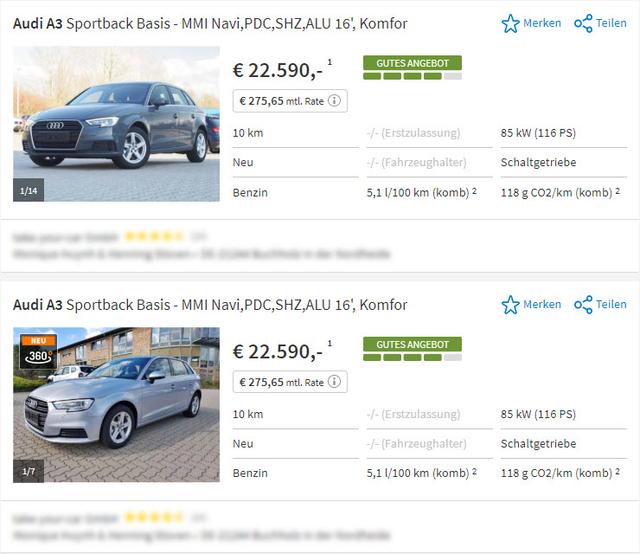The image size is (640, 554).
Task: Open the 360° view badge on silver Audi
Action: pyautogui.click(x=39, y=351)
